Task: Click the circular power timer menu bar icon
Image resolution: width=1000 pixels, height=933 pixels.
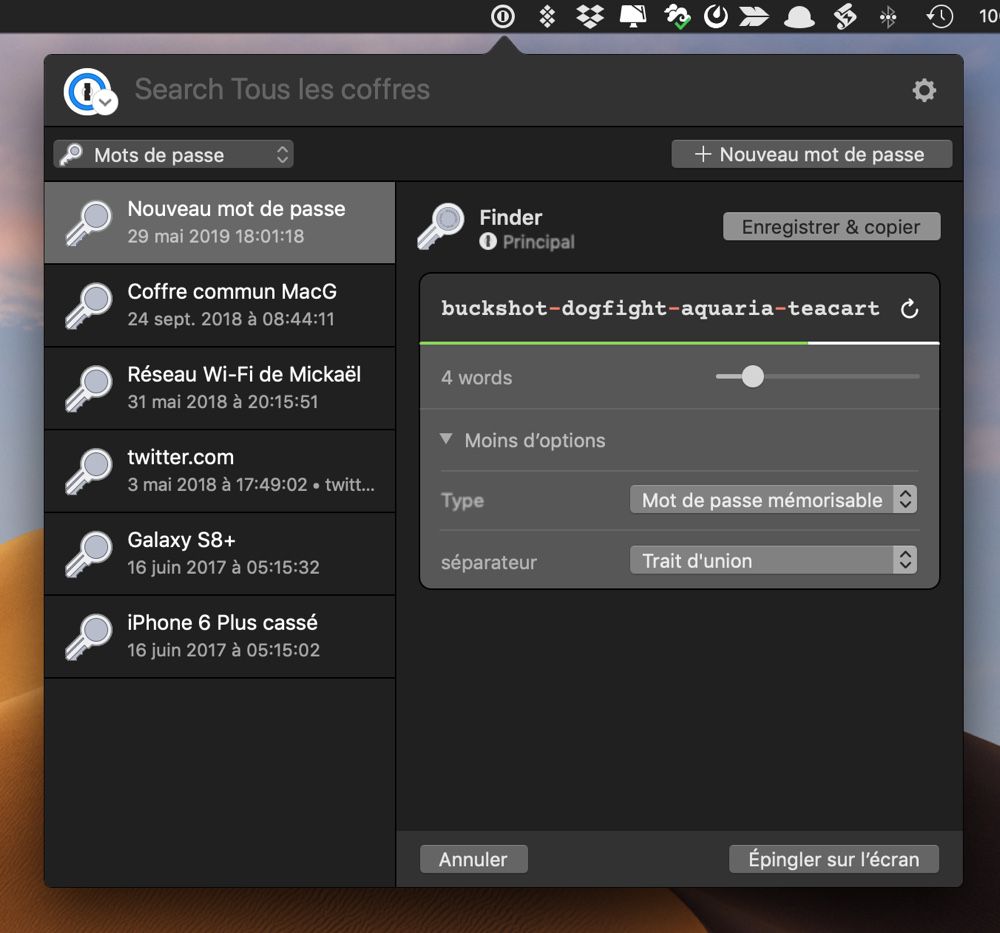Action: [x=716, y=17]
